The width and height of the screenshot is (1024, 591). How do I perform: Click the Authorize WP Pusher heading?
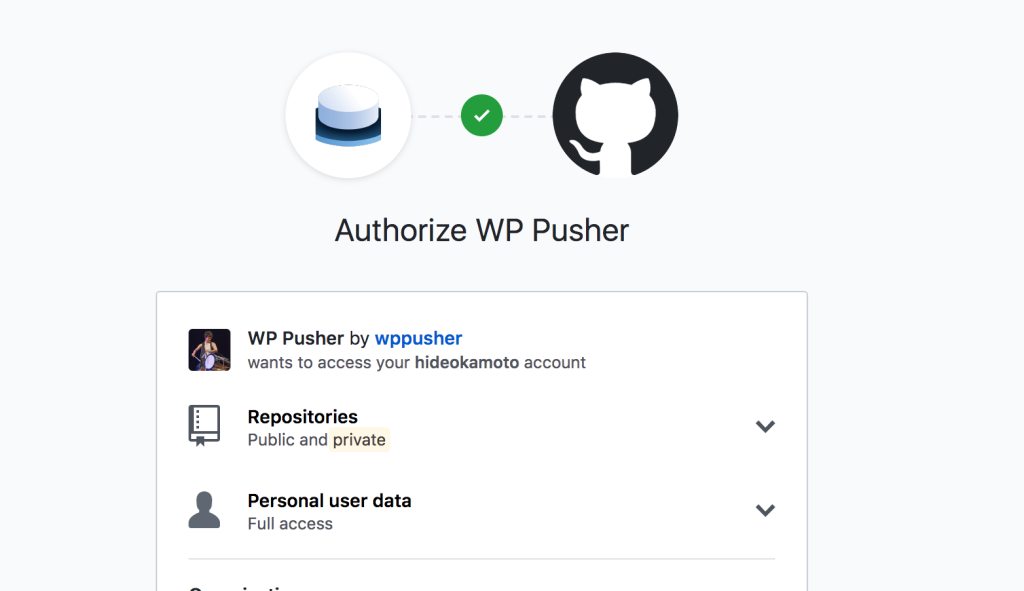point(482,230)
